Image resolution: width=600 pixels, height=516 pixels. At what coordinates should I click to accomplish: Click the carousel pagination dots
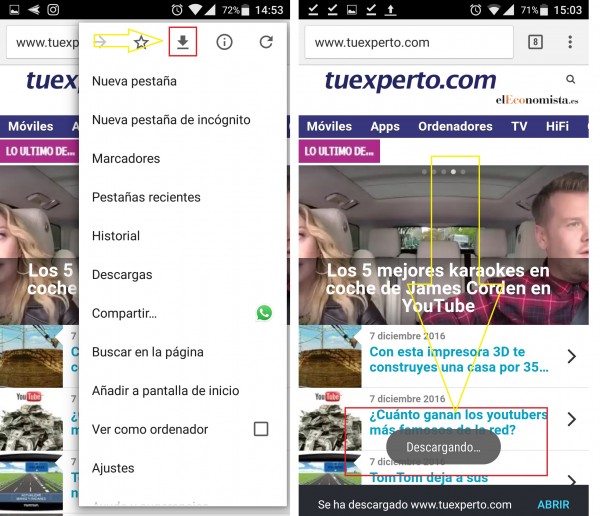(x=443, y=172)
